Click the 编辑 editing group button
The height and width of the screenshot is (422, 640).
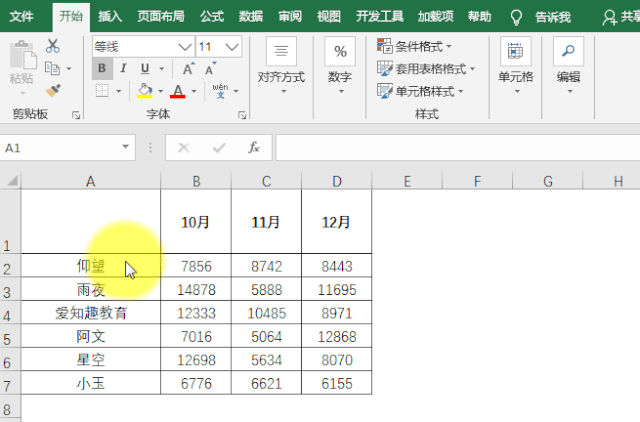(x=568, y=62)
